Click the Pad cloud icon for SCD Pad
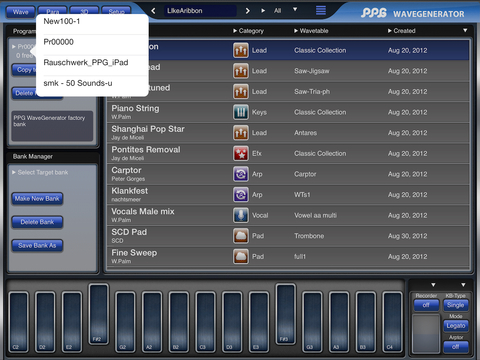The width and height of the screenshot is (480, 360). [241, 236]
